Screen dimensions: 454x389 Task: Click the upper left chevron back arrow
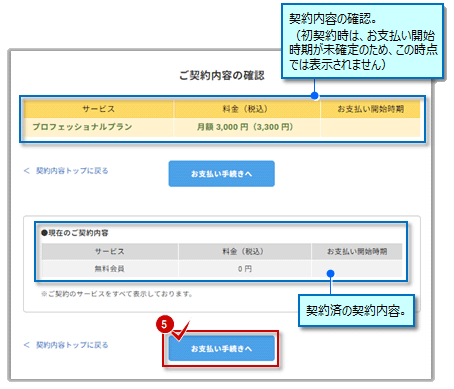(27, 171)
